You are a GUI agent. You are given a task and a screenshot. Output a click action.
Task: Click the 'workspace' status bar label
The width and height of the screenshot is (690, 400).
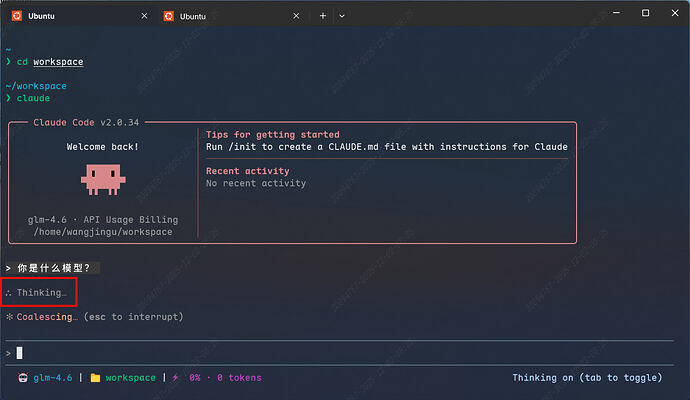131,378
